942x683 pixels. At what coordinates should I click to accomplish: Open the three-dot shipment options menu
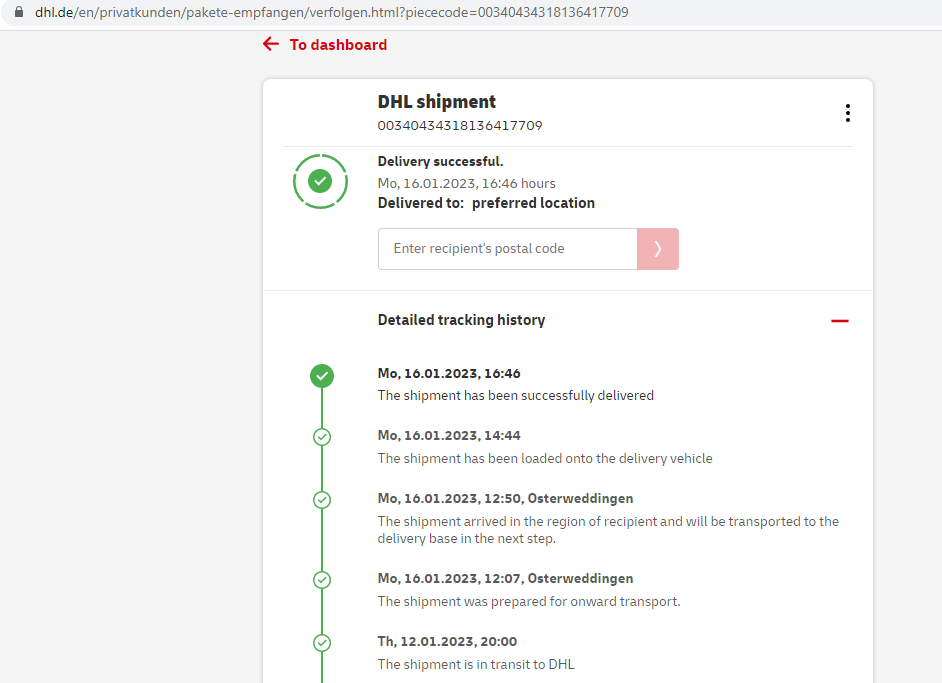tap(847, 113)
